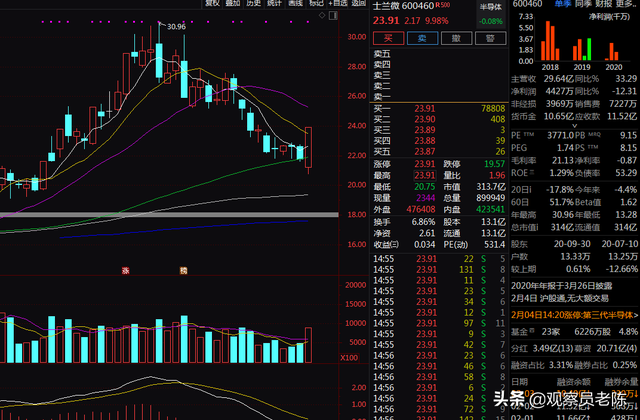Click the 户数 13.33万 value
The height and width of the screenshot is (420, 640).
575,256
